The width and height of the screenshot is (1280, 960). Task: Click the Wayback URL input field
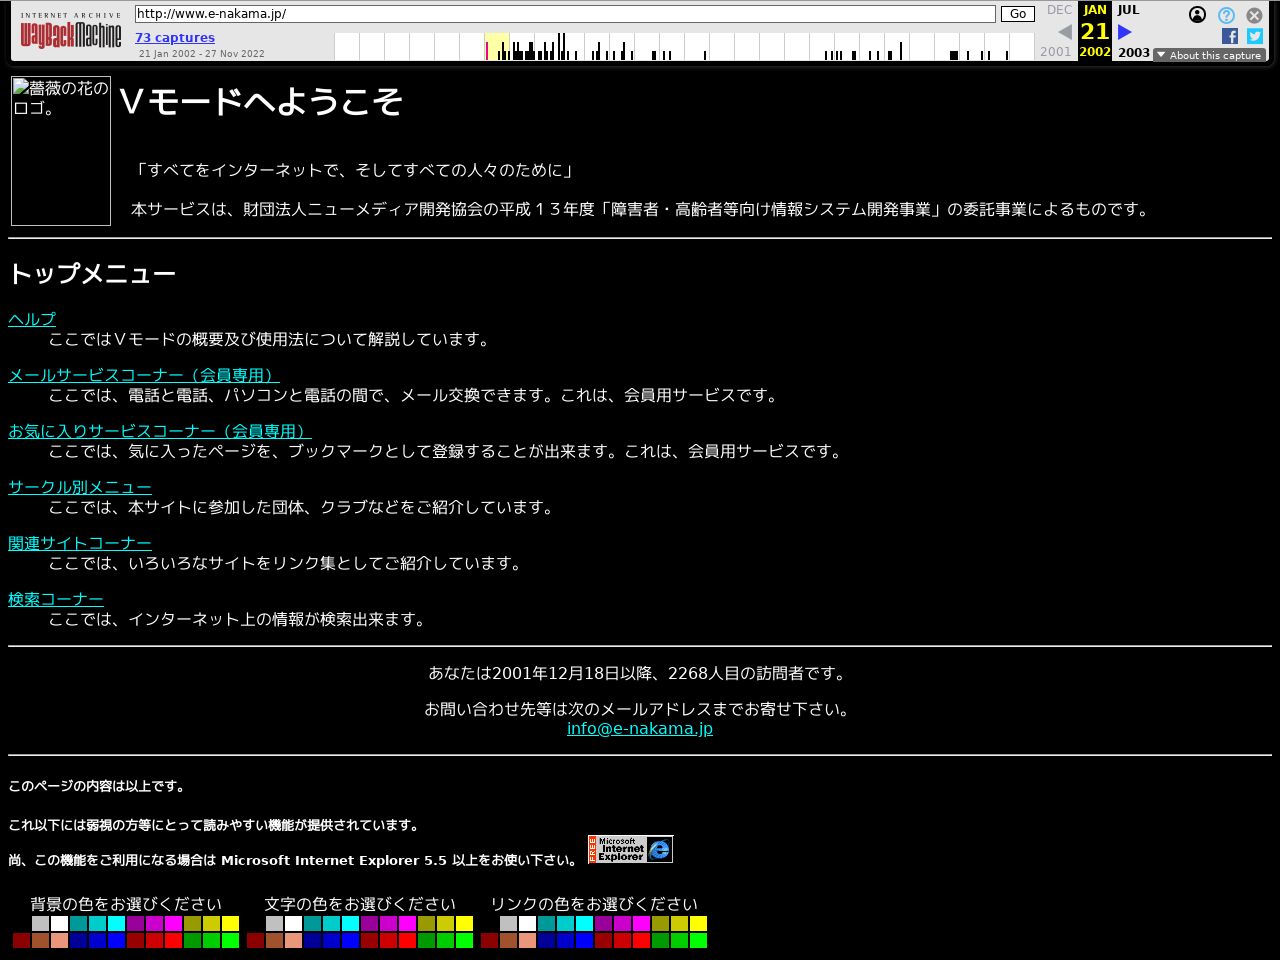[565, 14]
